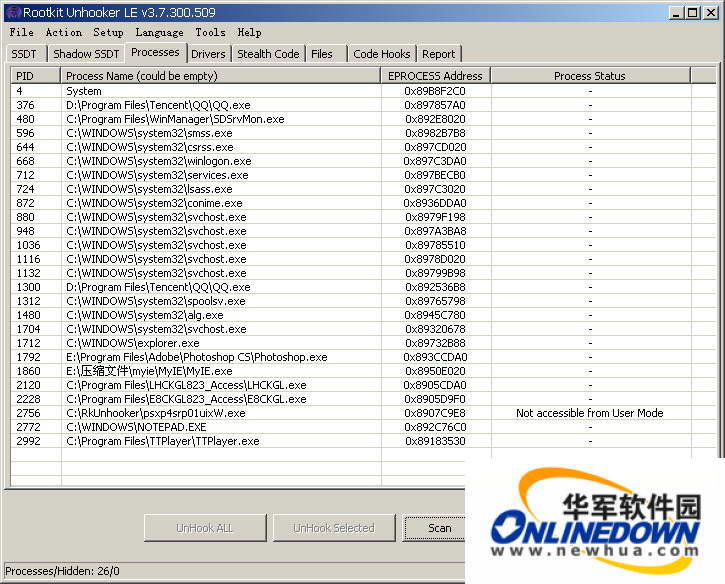Switch to the Shadow SSDT tab

tap(86, 54)
